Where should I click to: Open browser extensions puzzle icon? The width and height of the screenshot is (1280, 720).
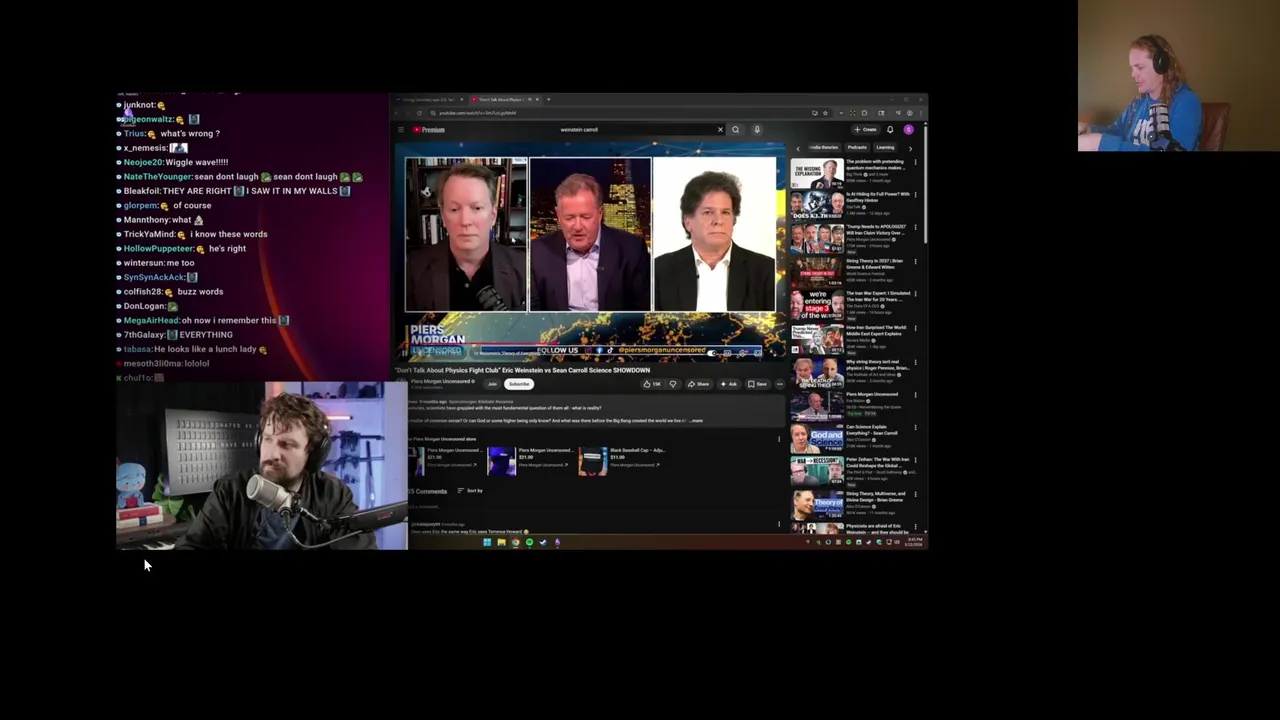[x=864, y=113]
